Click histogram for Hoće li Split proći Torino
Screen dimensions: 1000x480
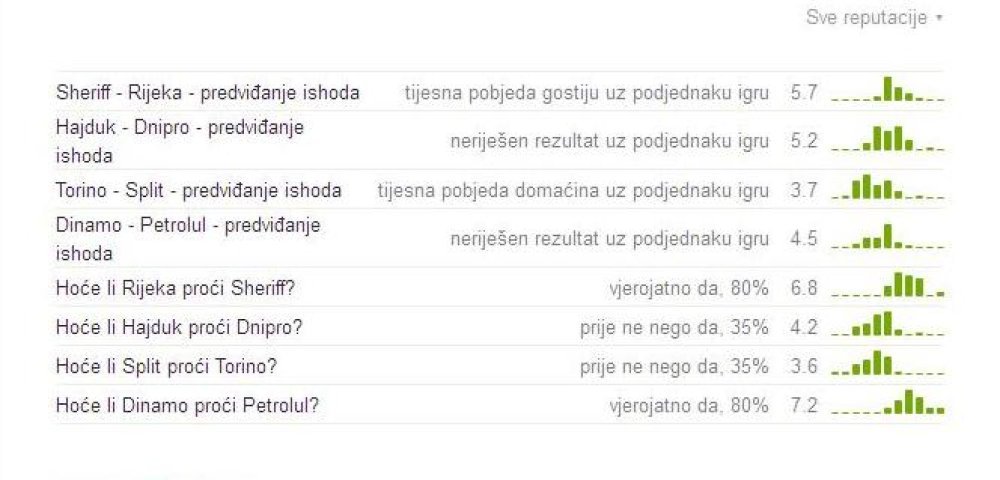coord(888,363)
